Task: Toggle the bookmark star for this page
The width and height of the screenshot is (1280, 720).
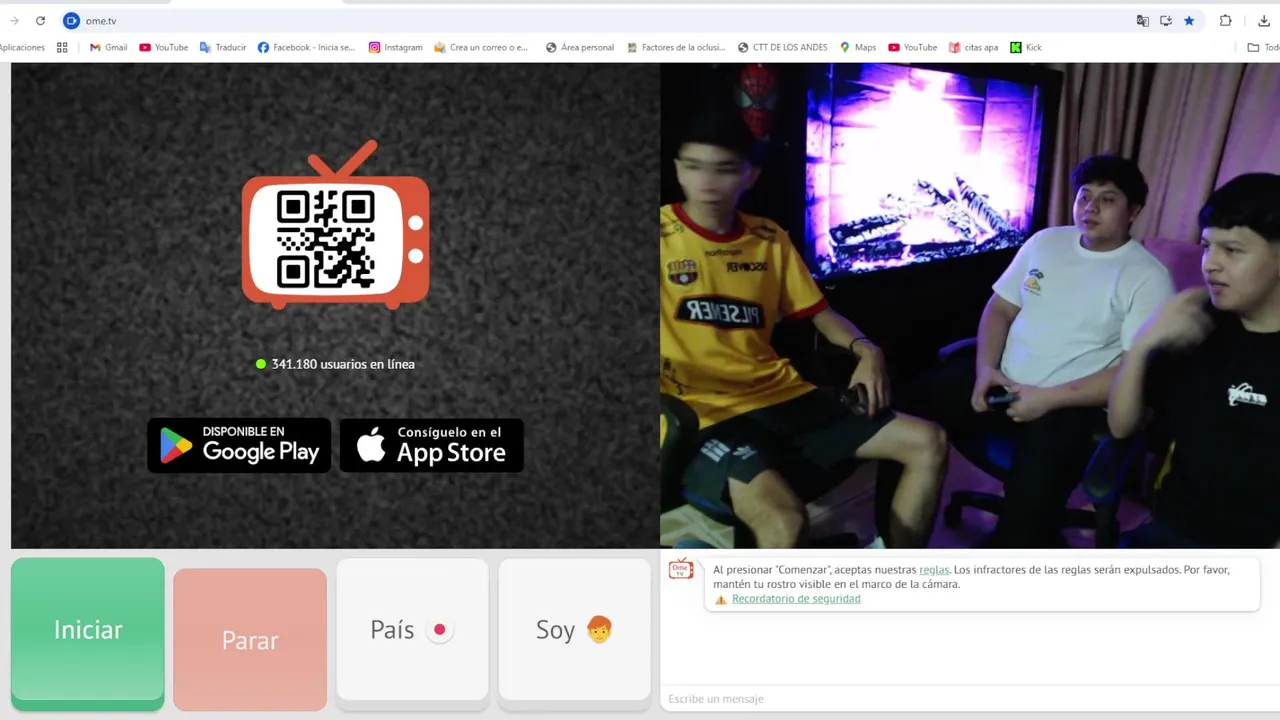Action: (x=1189, y=20)
